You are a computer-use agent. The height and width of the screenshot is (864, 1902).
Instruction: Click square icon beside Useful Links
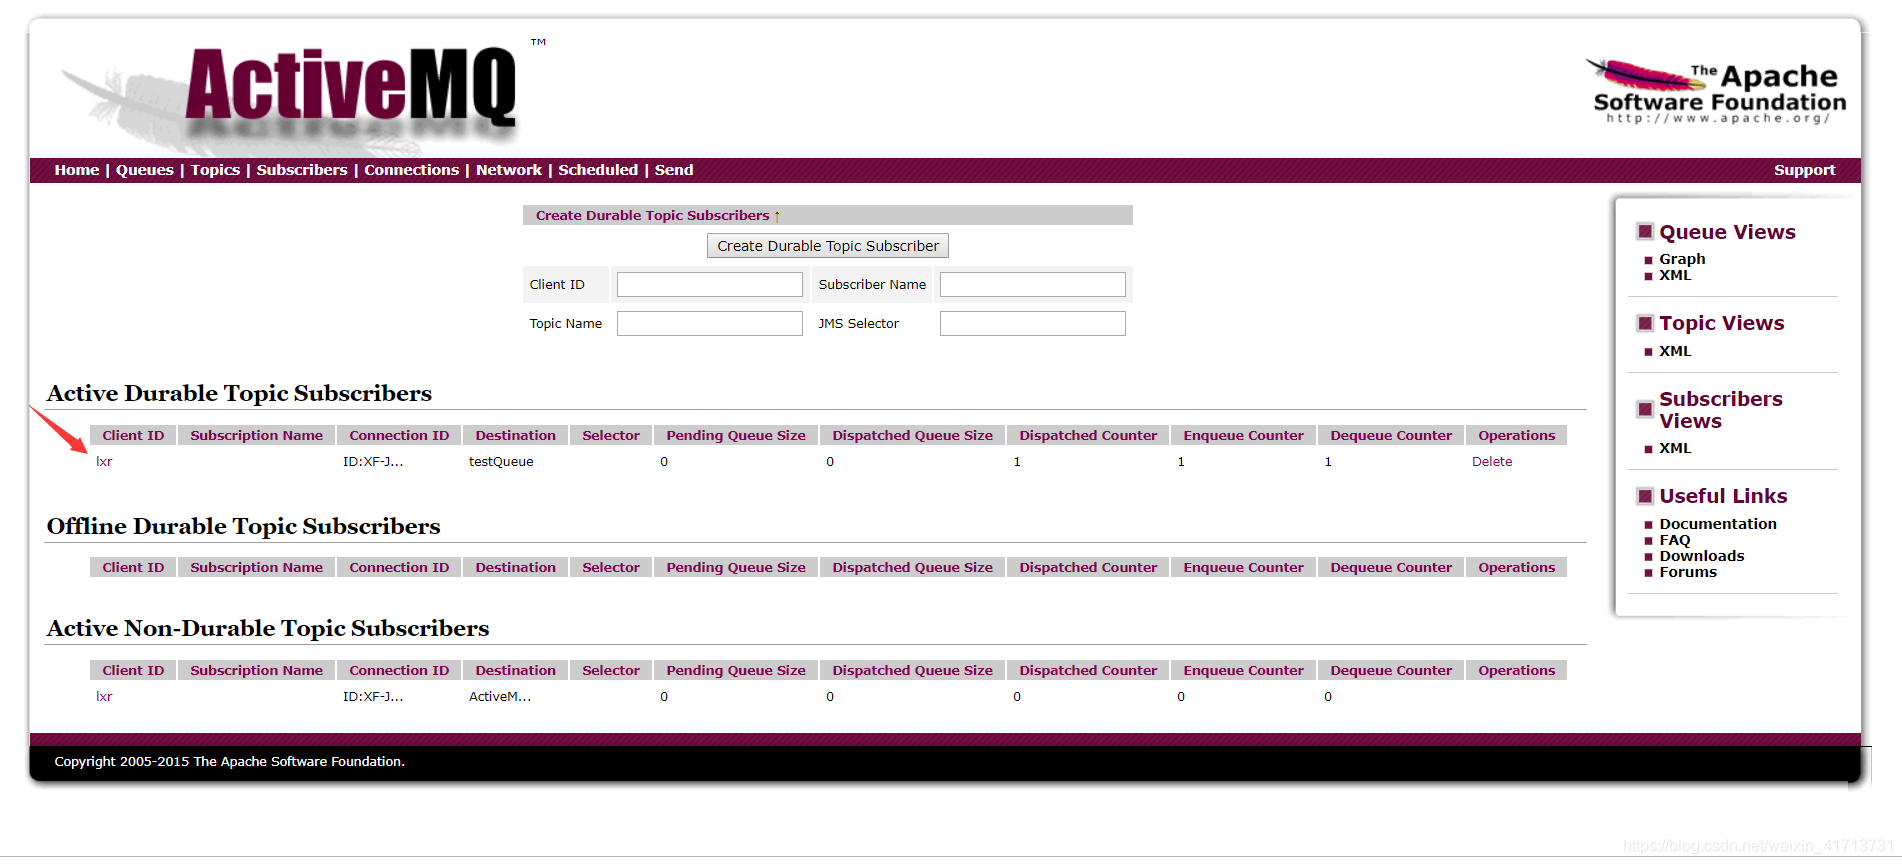(x=1645, y=496)
